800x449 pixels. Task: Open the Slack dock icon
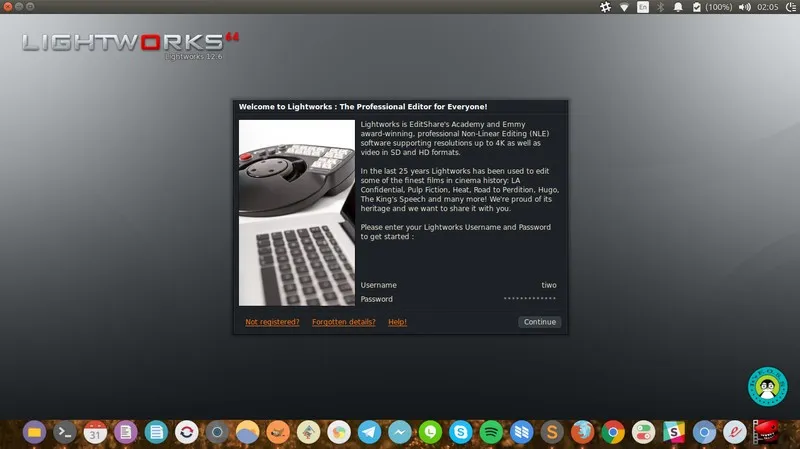pyautogui.click(x=674, y=432)
